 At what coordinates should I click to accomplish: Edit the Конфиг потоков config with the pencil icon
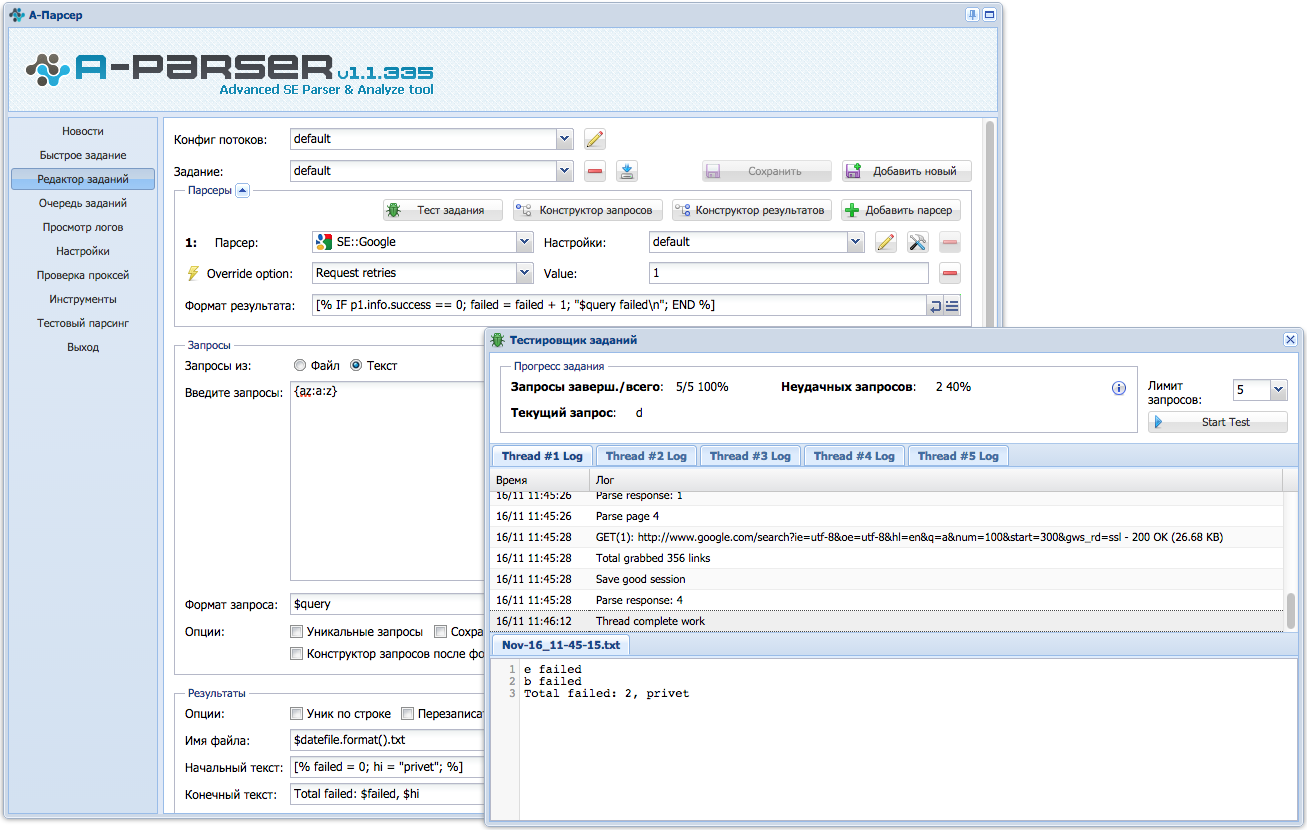[x=595, y=139]
